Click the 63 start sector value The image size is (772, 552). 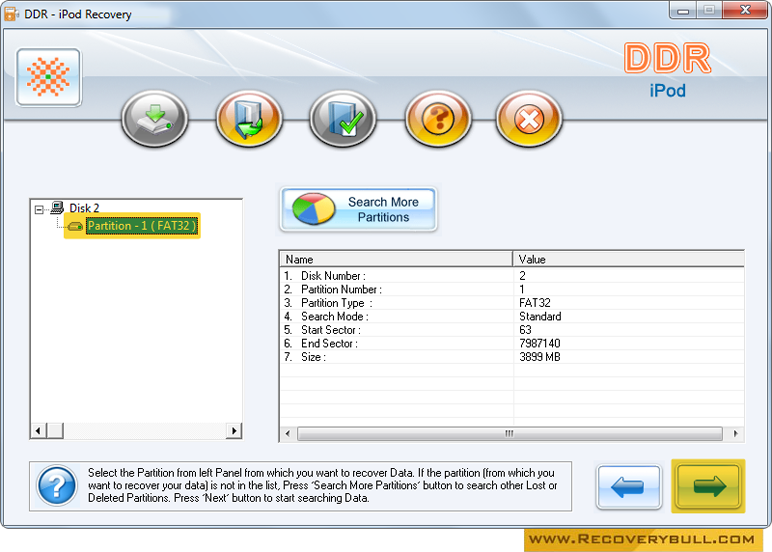(x=525, y=330)
